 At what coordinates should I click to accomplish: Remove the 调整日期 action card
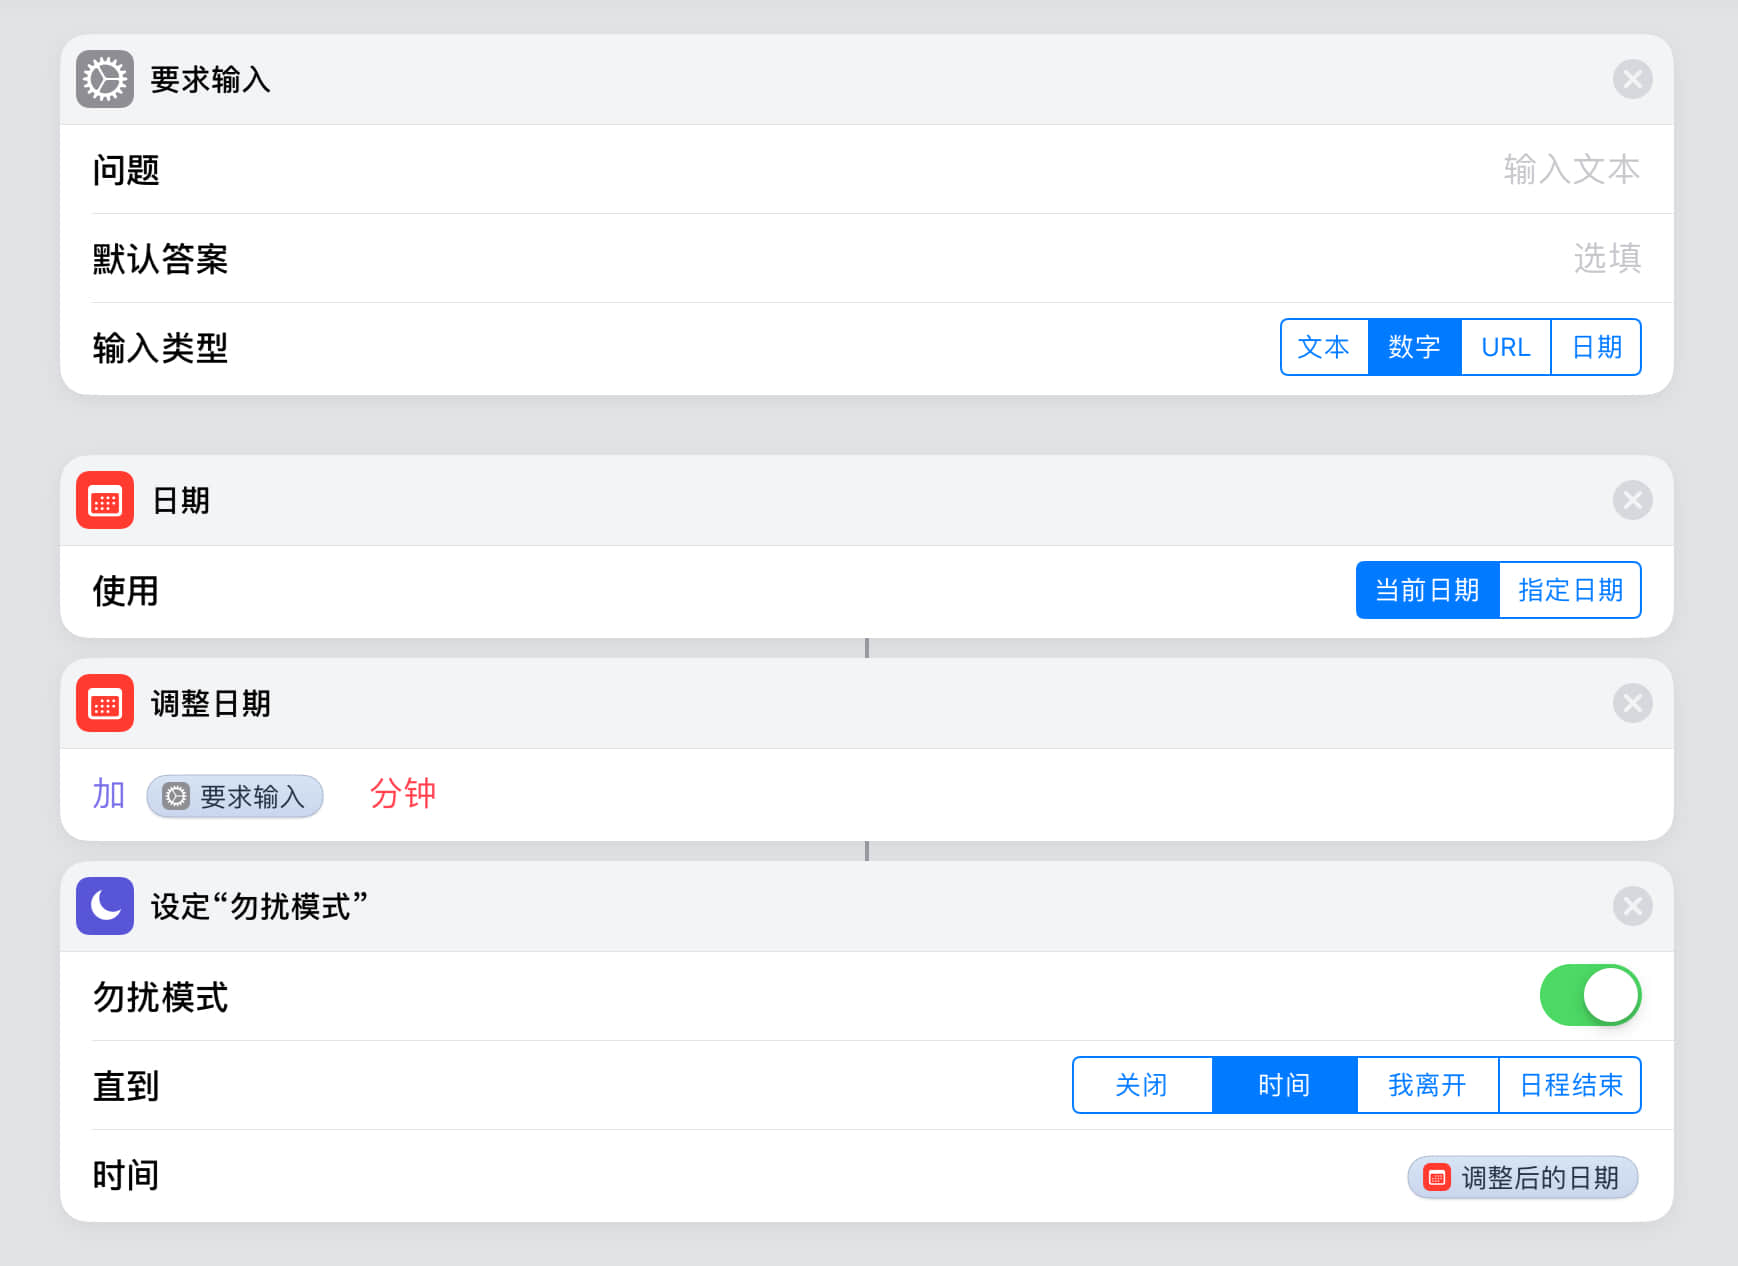pos(1632,703)
